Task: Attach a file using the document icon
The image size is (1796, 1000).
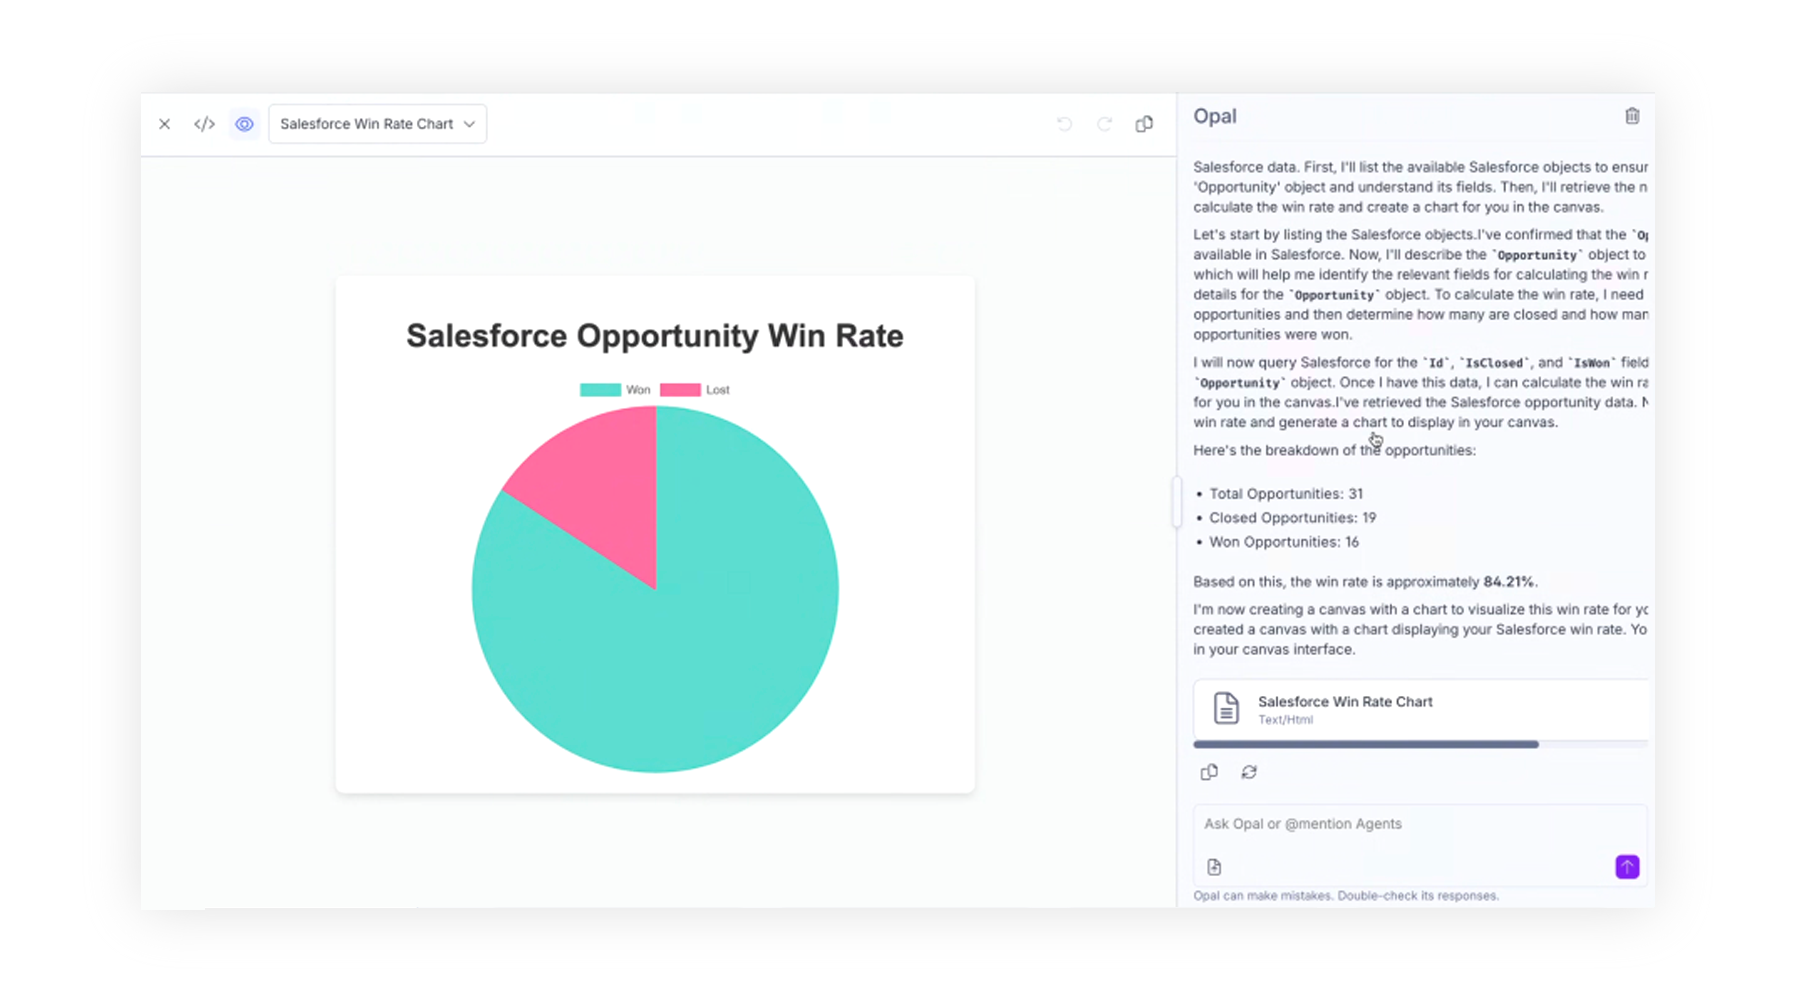Action: coord(1214,867)
